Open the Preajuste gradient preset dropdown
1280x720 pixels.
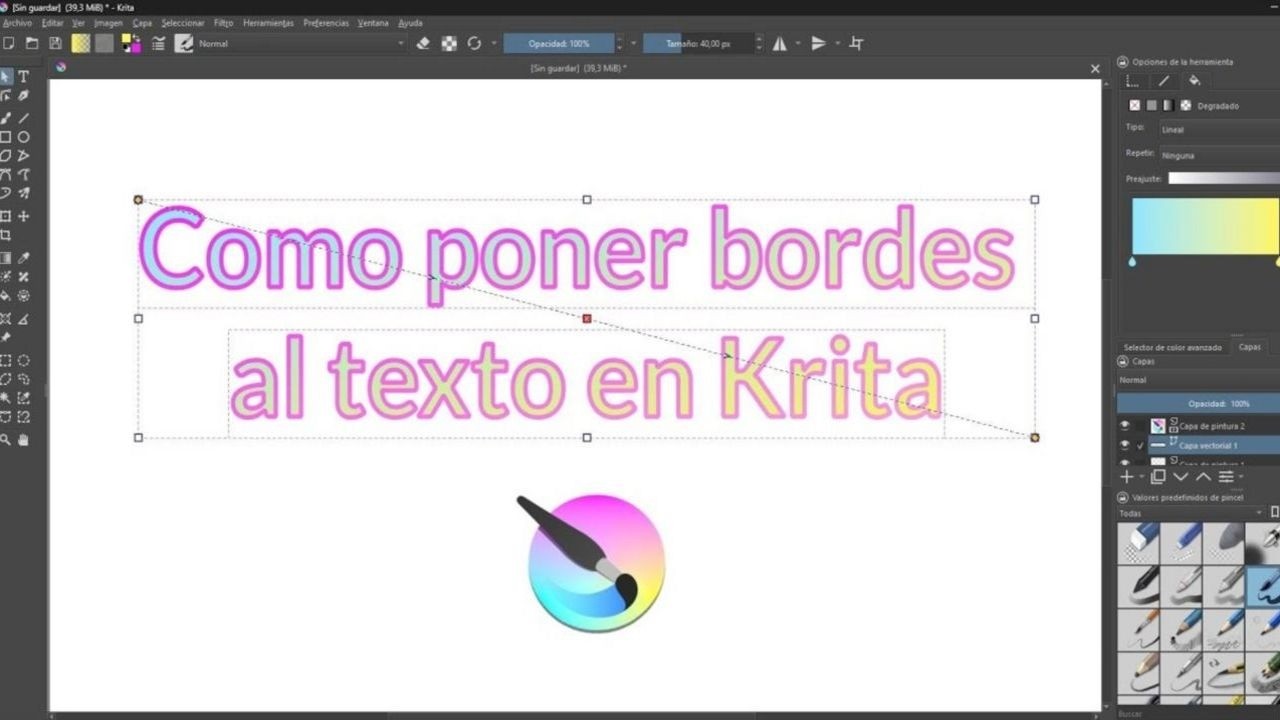[1224, 178]
